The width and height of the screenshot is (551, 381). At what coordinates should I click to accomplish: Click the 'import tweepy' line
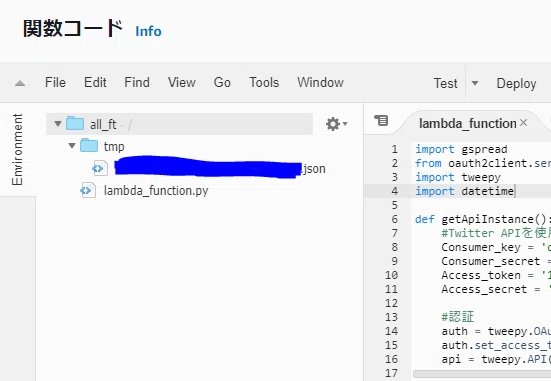(x=458, y=177)
